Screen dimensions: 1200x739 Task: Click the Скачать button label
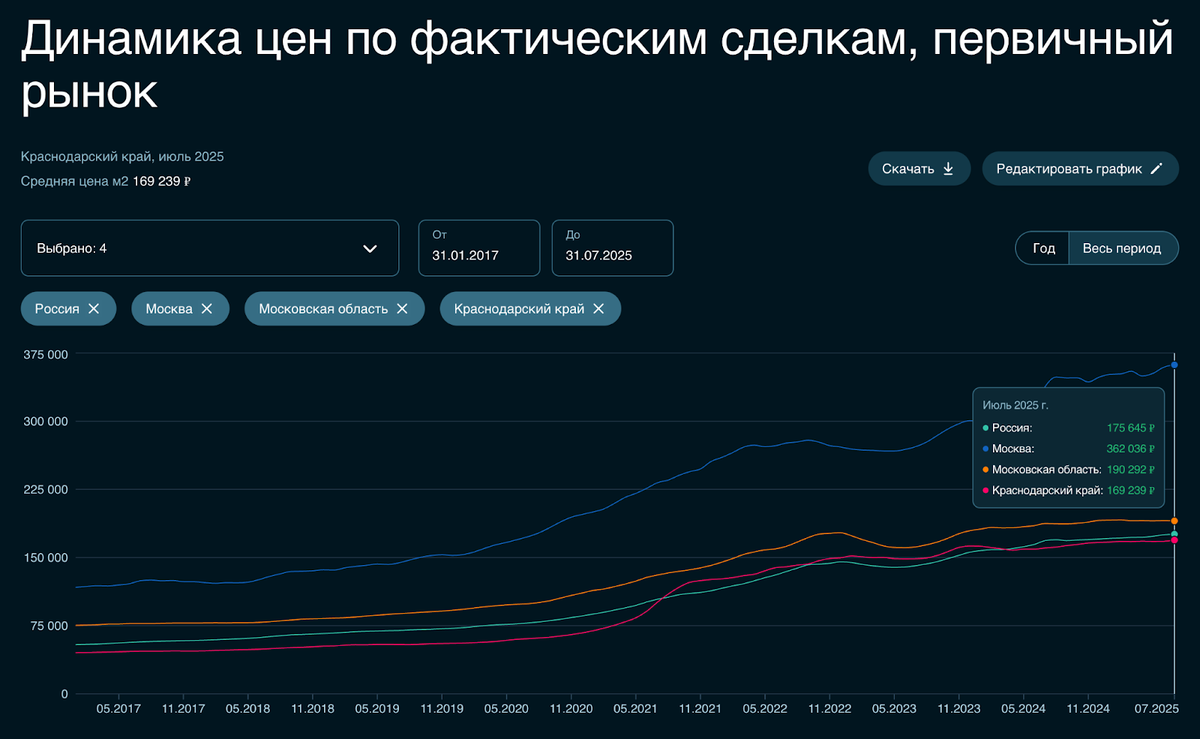click(908, 169)
